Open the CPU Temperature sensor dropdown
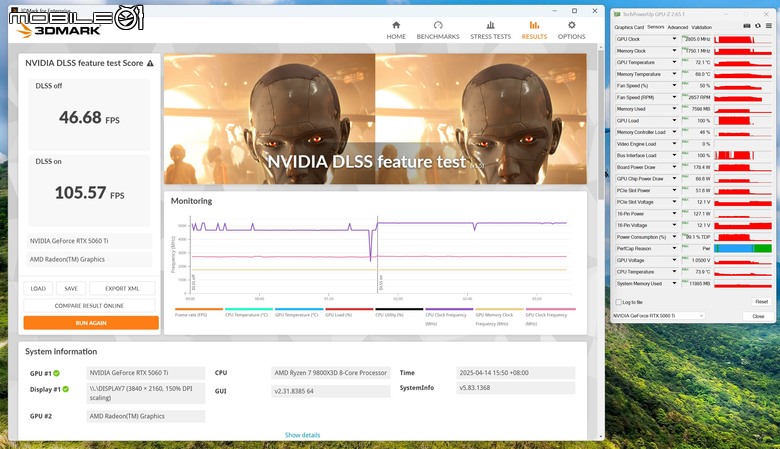 [x=674, y=271]
